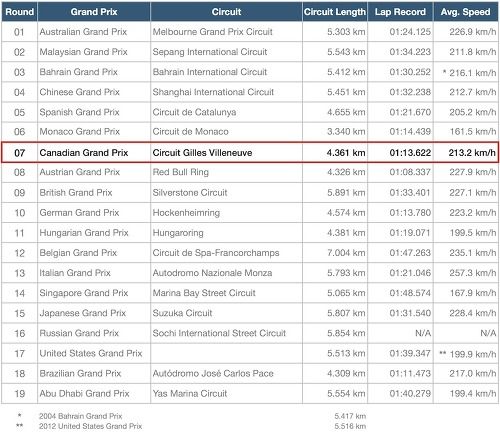Click round number 19
This screenshot has width=500, height=432.
click(20, 393)
